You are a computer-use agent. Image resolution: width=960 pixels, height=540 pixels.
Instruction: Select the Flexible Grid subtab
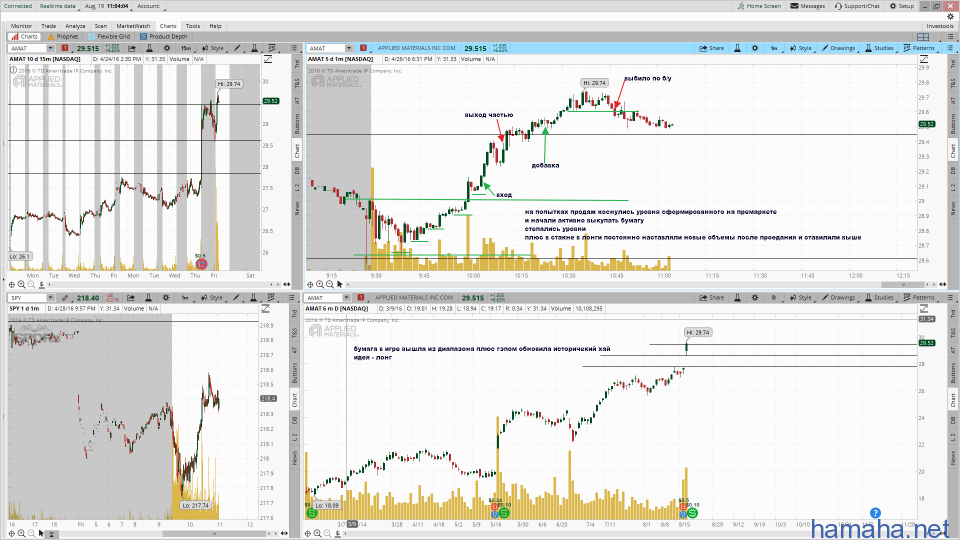[109, 37]
